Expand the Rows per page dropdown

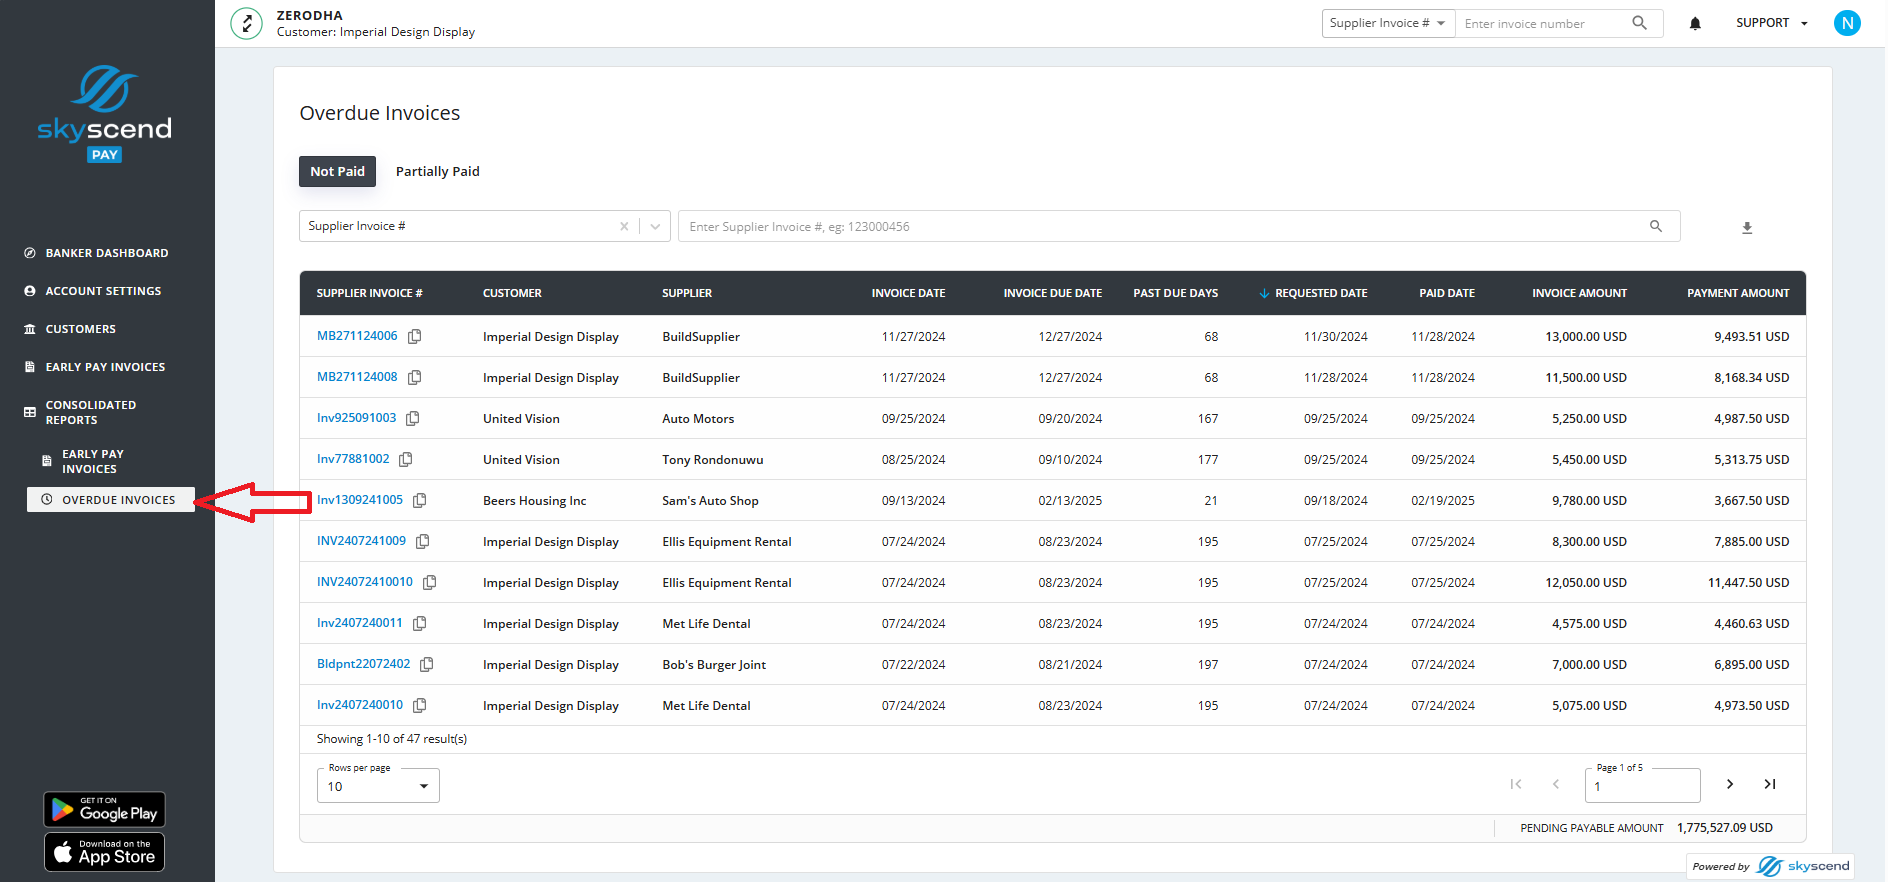point(378,786)
